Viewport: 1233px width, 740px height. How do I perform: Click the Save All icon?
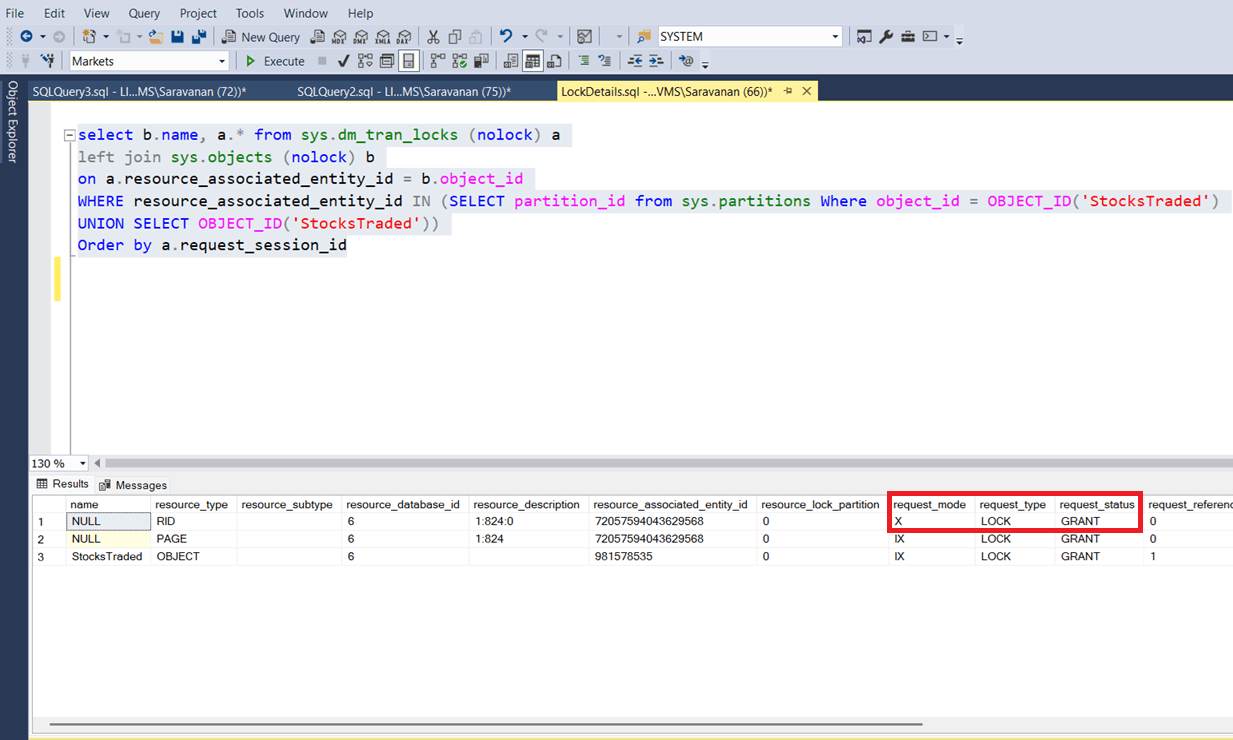click(x=199, y=37)
